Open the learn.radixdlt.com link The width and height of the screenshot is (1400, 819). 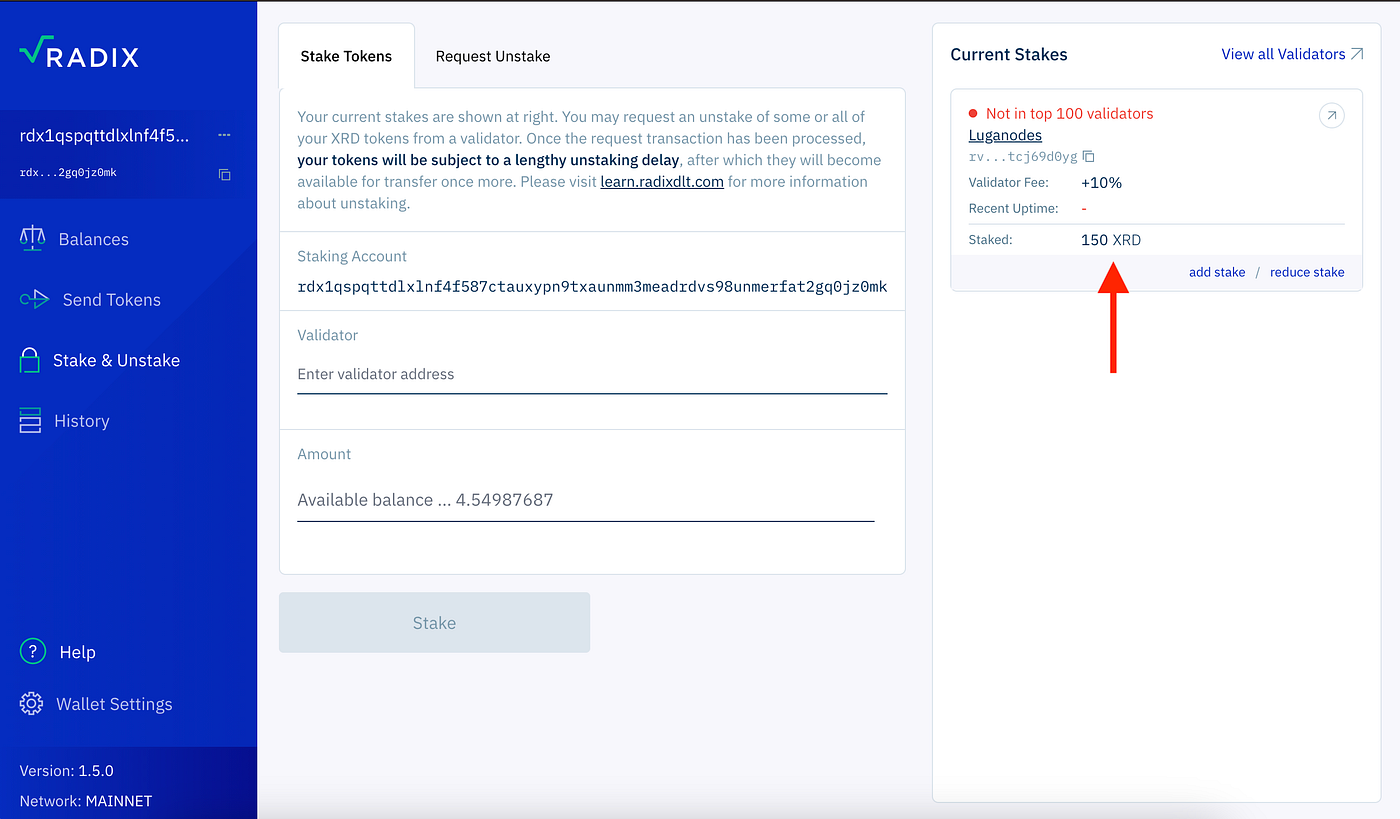pos(662,182)
